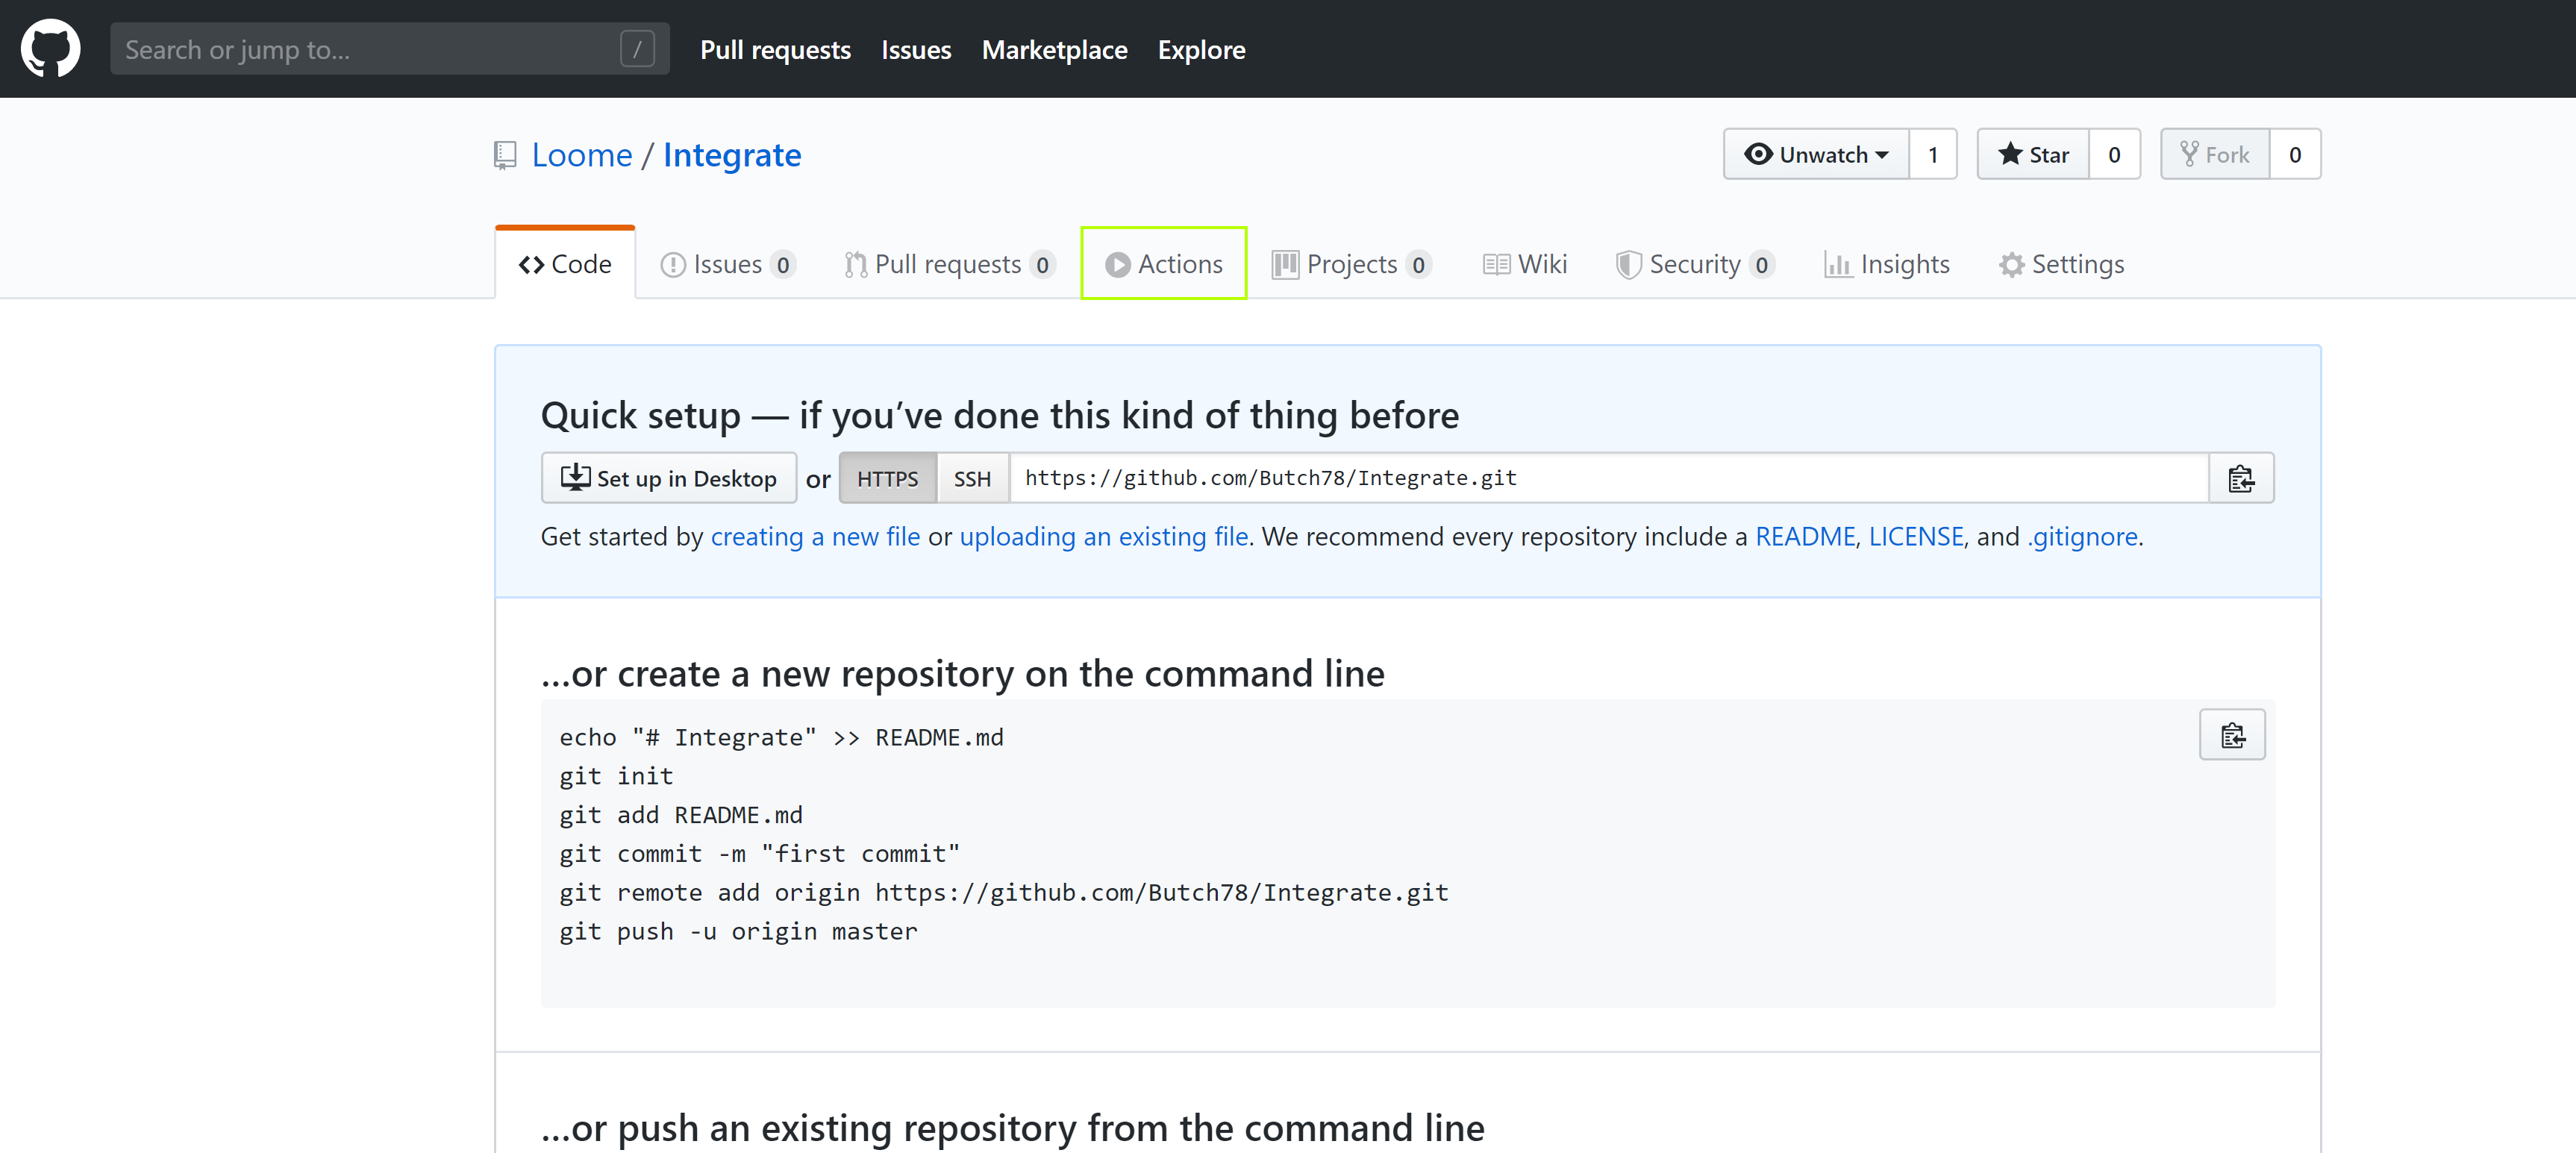Viewport: 2576px width, 1153px height.
Task: Click the slash shortcut icon in search
Action: click(x=637, y=49)
